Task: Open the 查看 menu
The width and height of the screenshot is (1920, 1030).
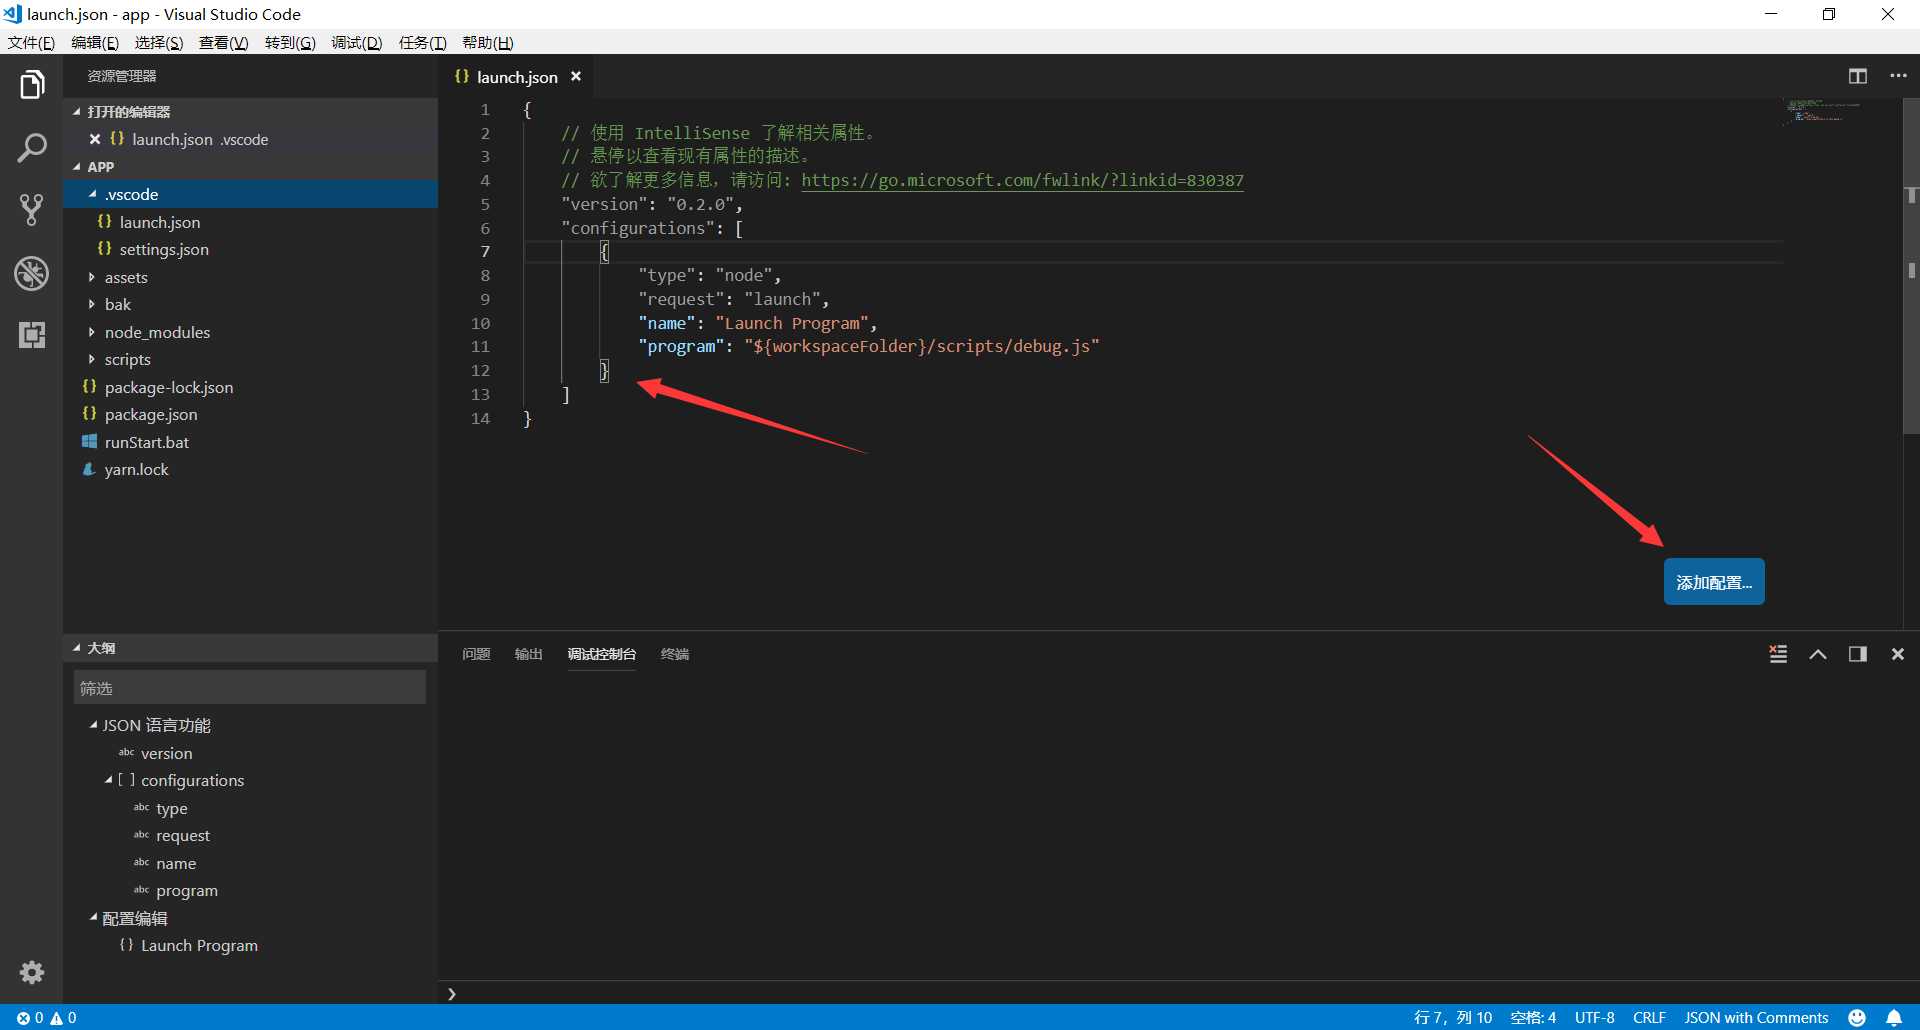Action: click(223, 42)
